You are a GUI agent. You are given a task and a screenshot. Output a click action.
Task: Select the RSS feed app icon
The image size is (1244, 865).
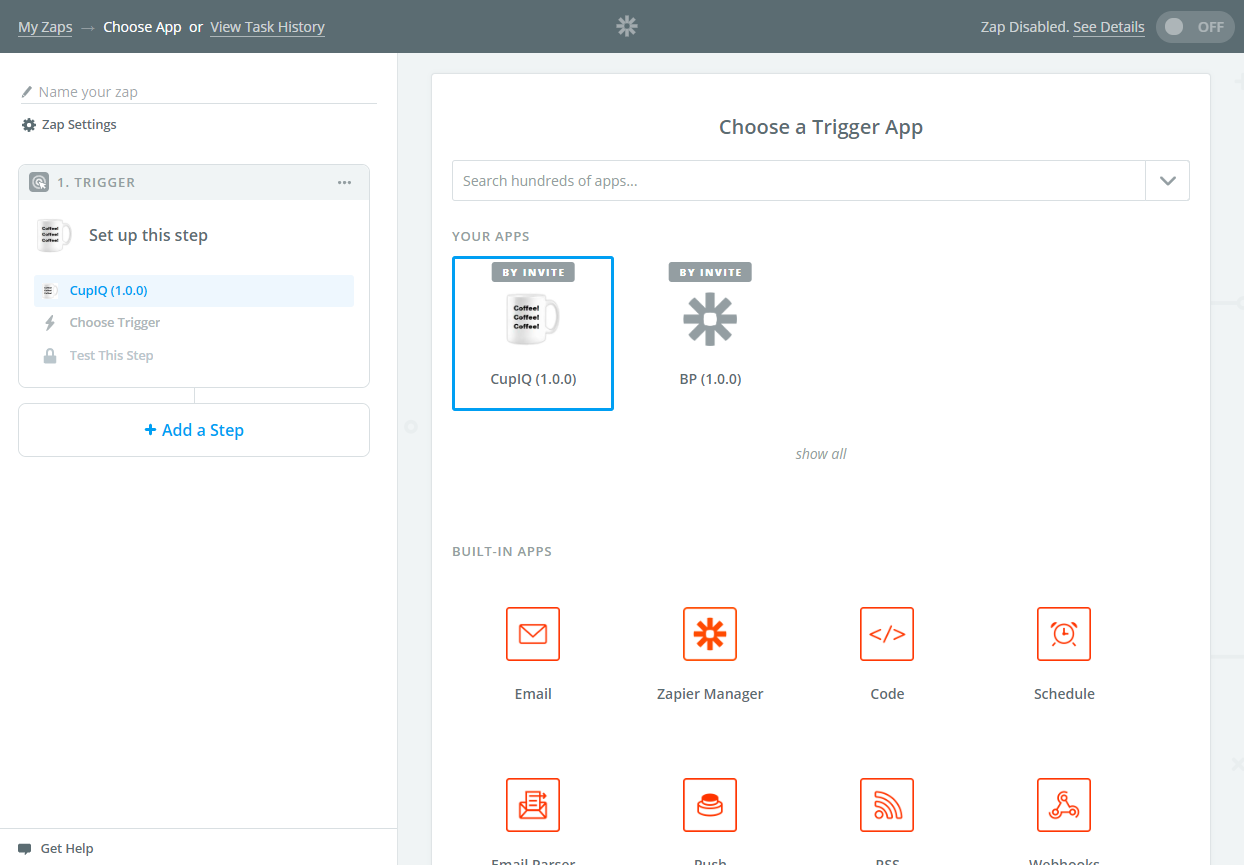click(x=887, y=805)
